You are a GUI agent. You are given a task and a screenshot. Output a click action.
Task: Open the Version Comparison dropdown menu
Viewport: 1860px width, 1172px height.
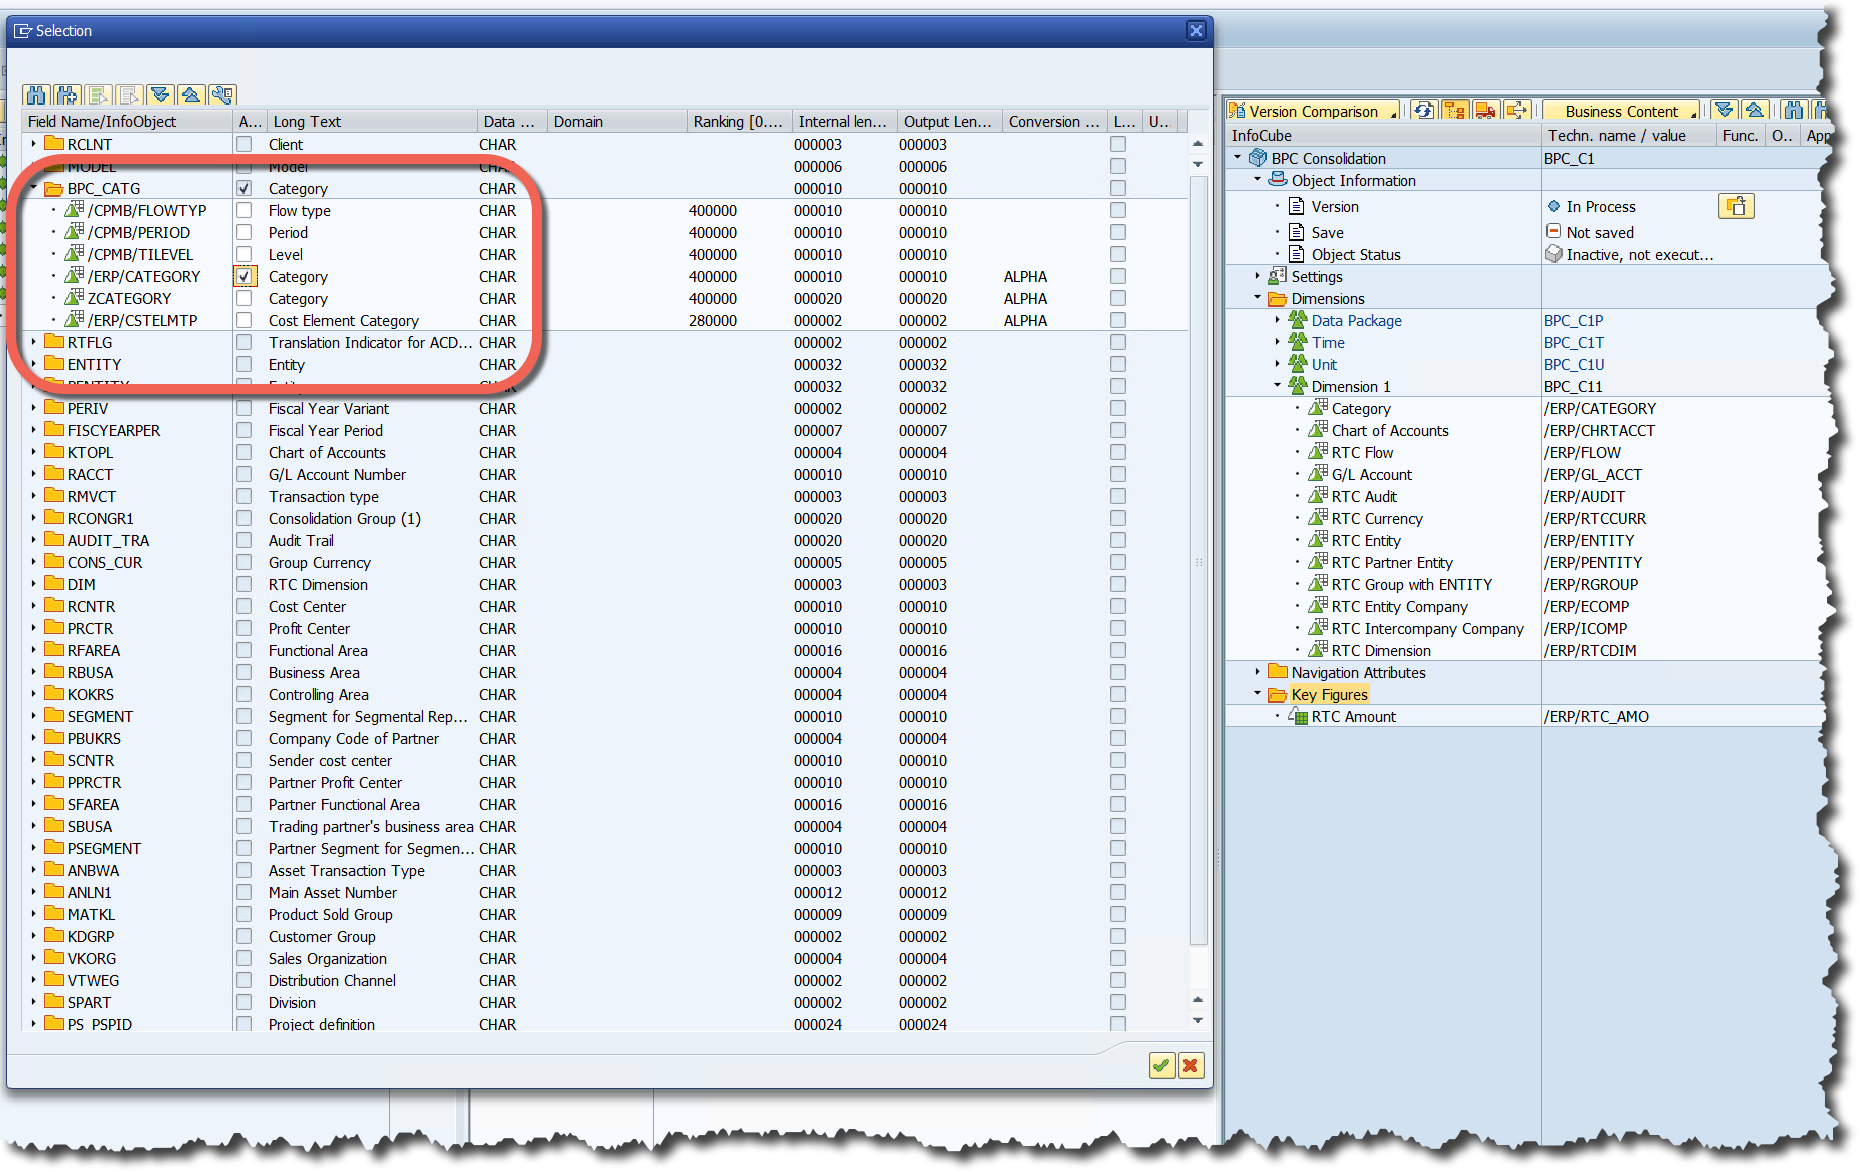coord(1394,114)
